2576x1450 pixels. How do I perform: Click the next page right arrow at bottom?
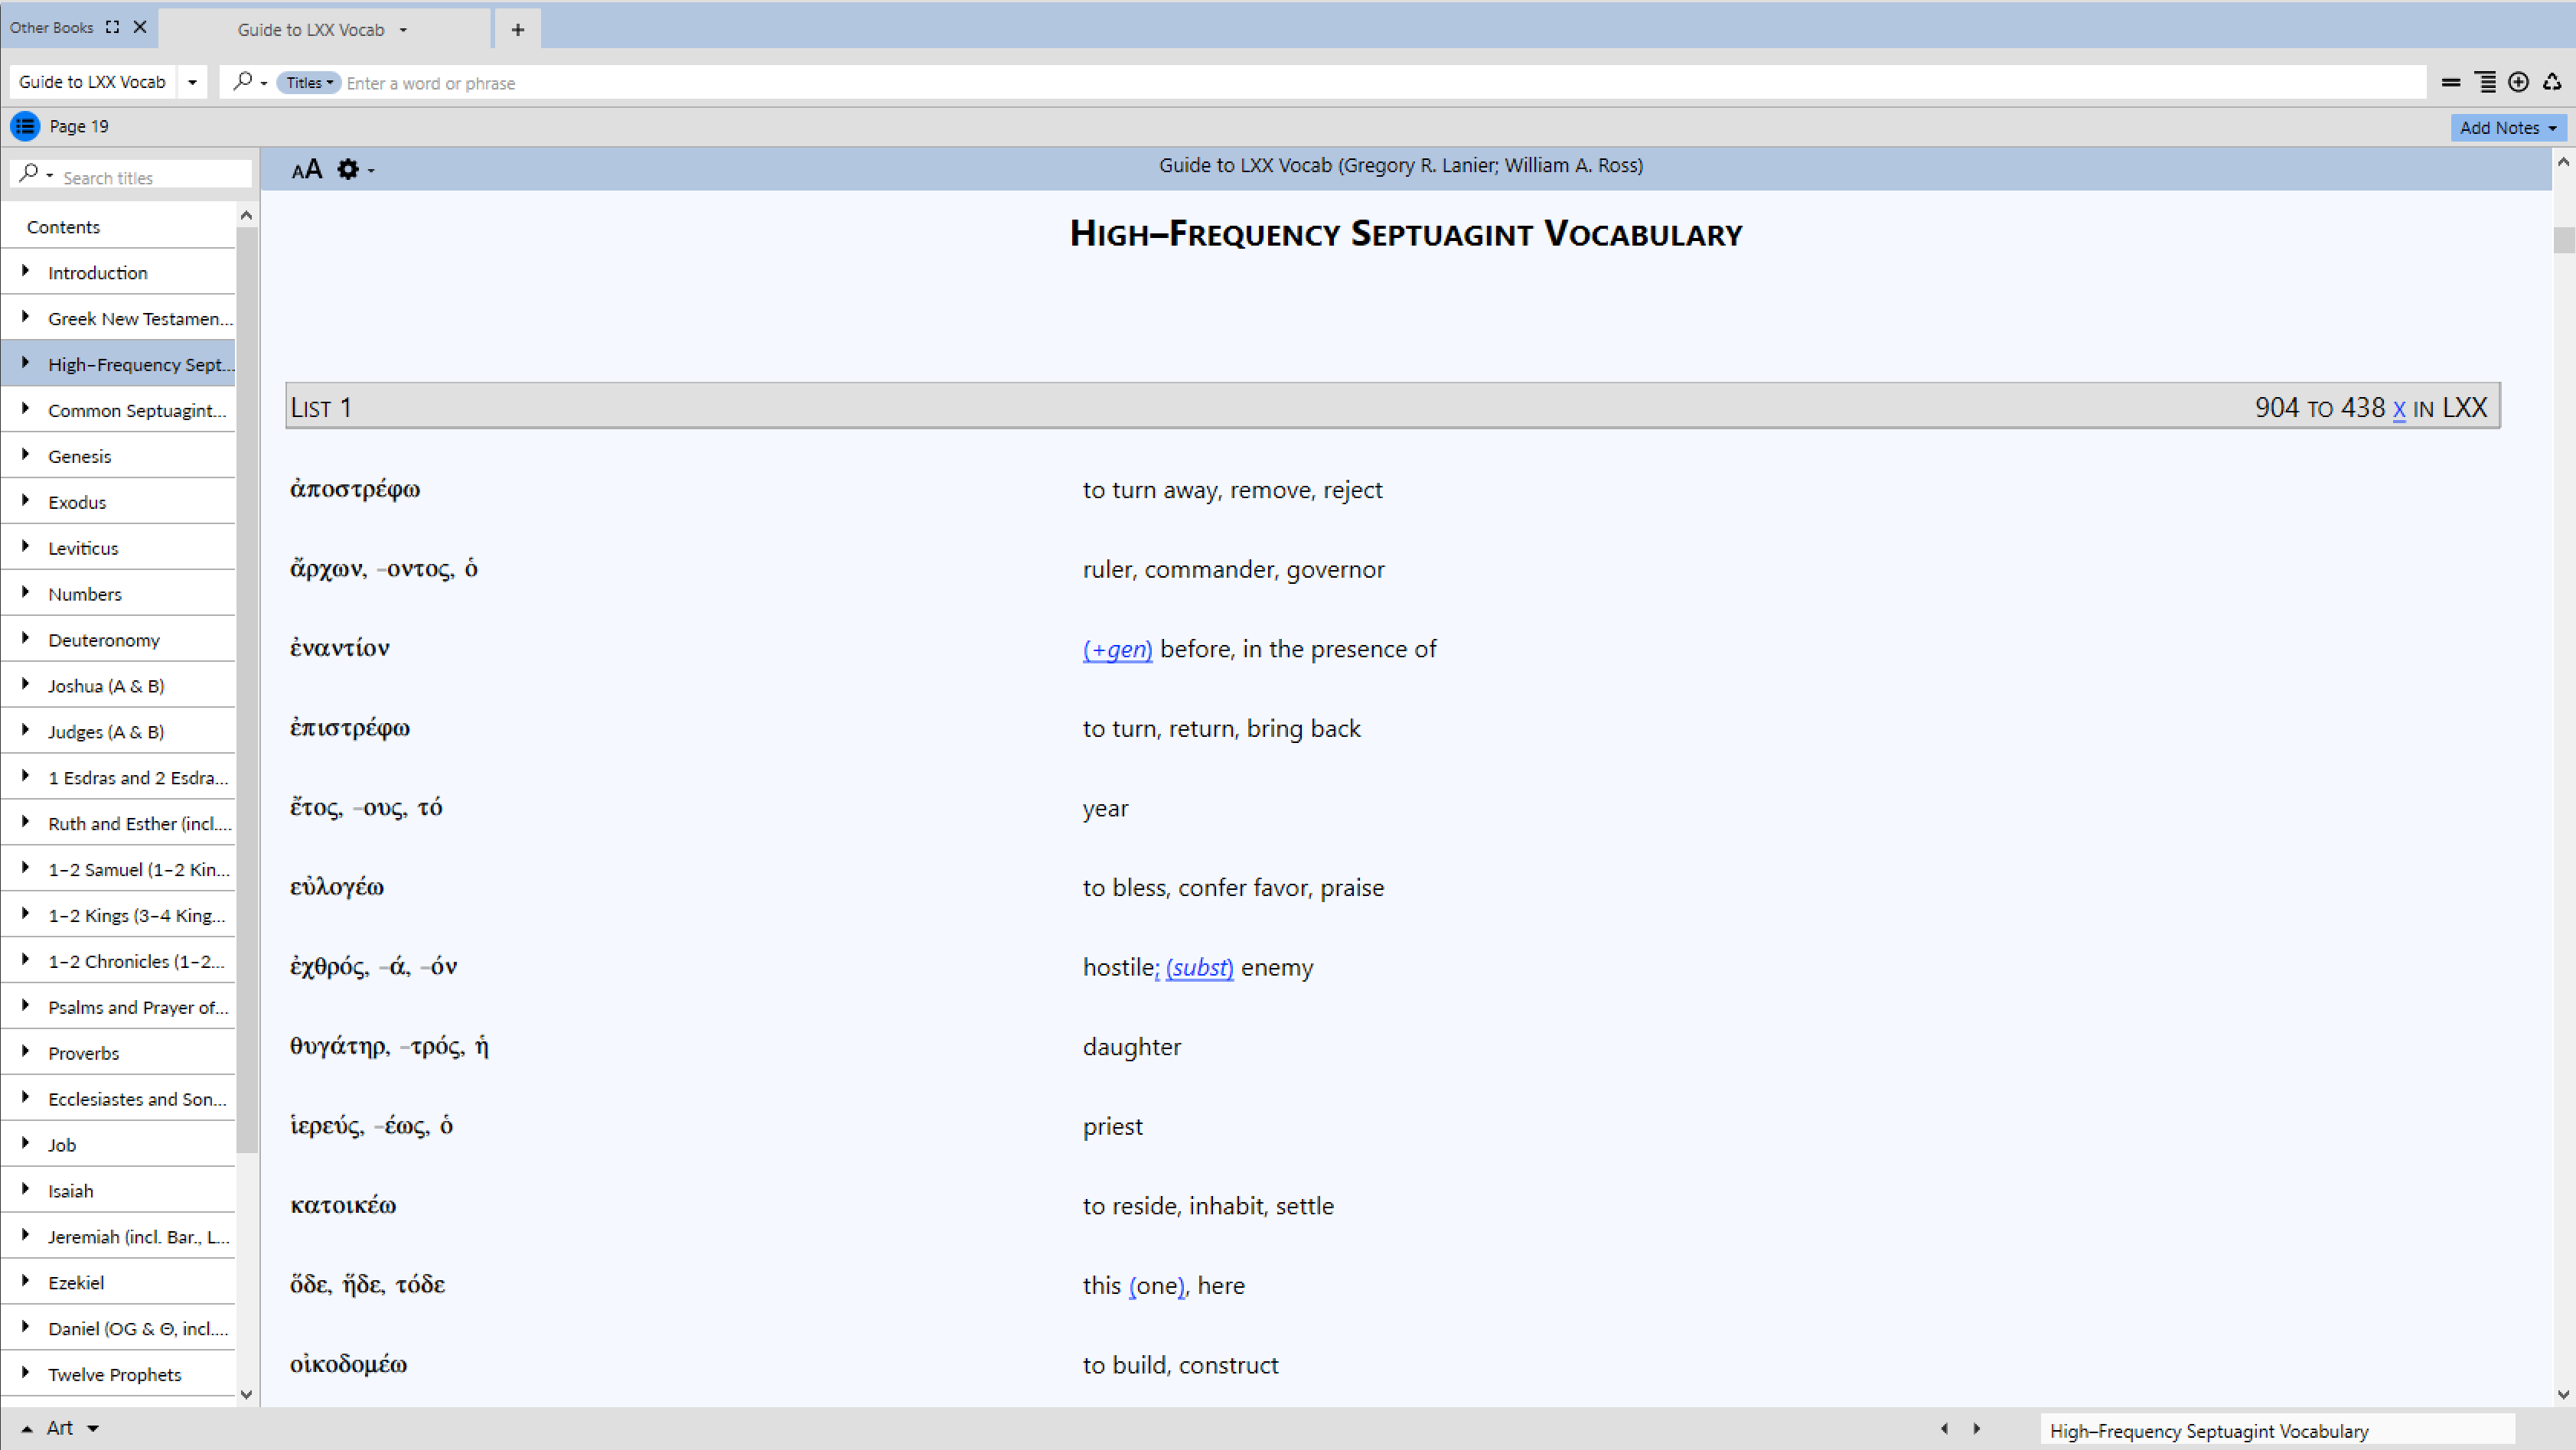coord(1976,1428)
